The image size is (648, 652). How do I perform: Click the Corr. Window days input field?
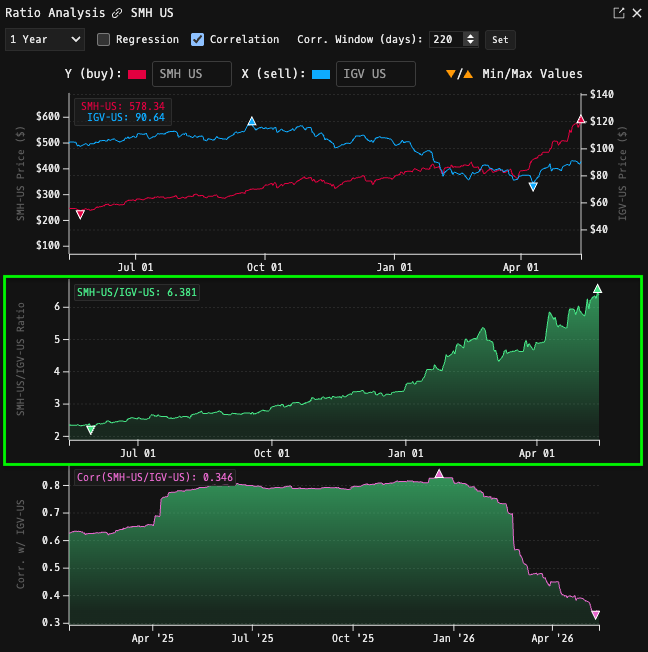[x=447, y=40]
